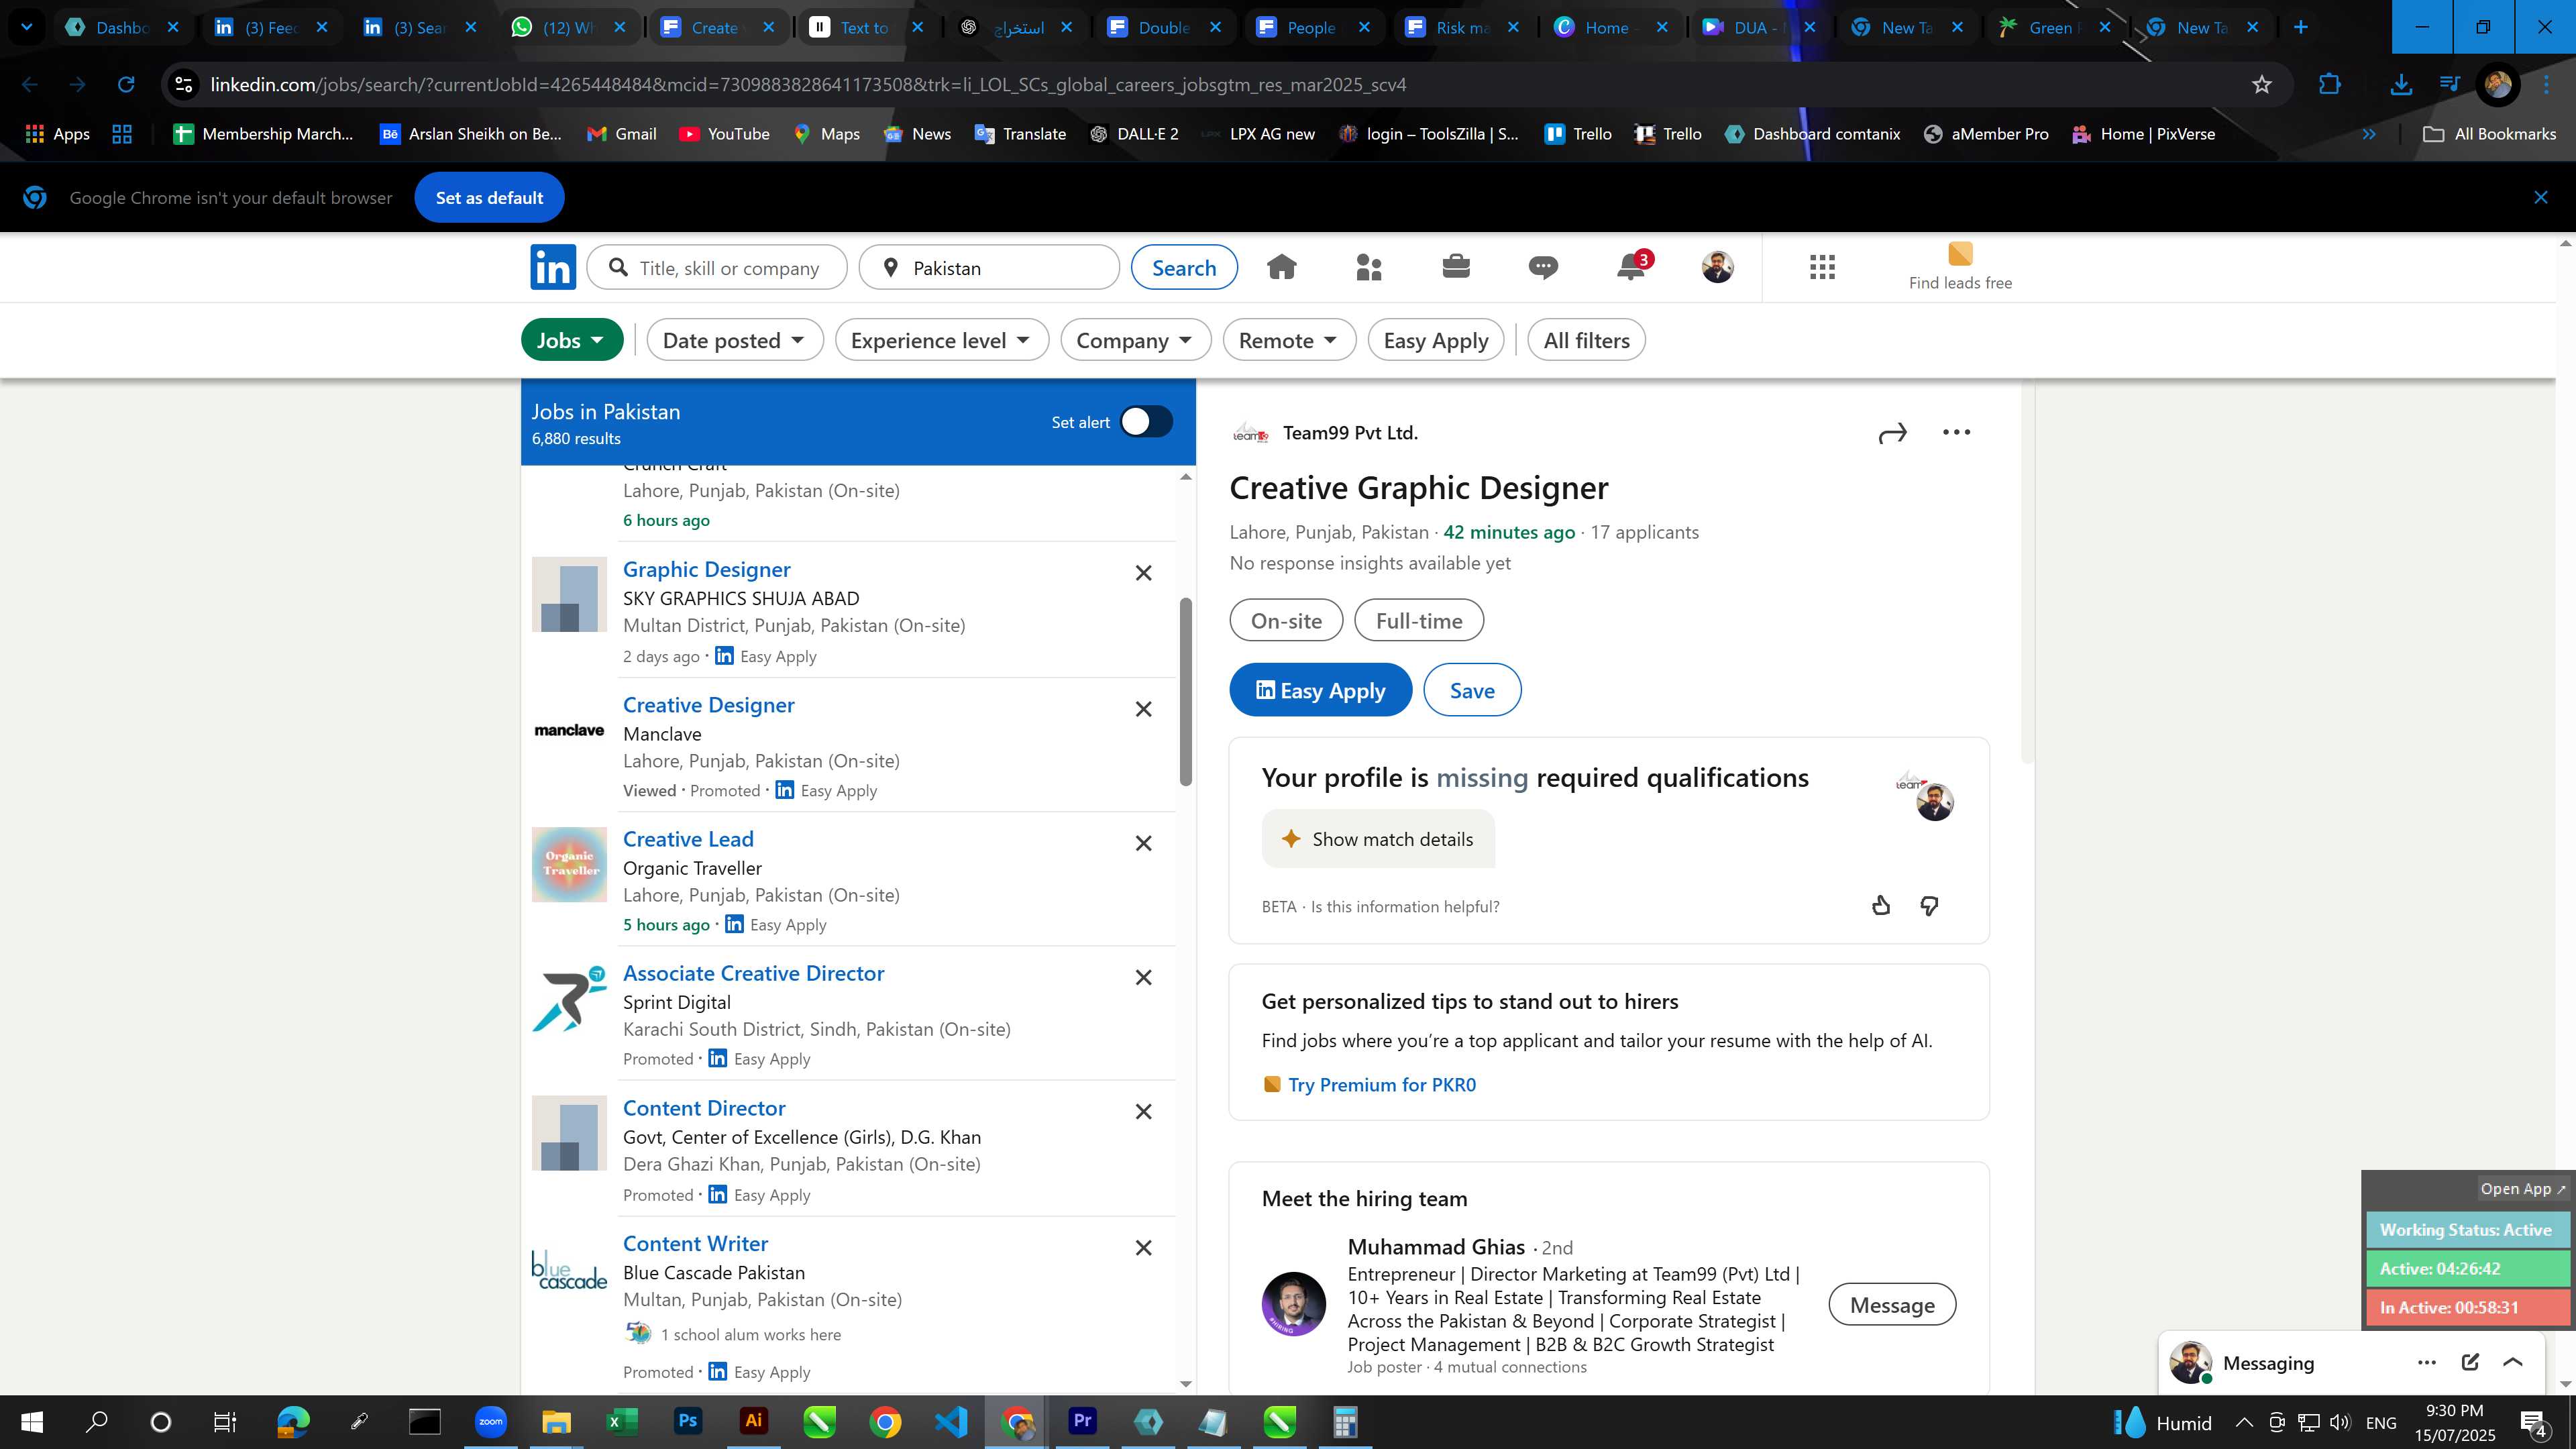Toggle the Easy Apply filter

click(1435, 340)
